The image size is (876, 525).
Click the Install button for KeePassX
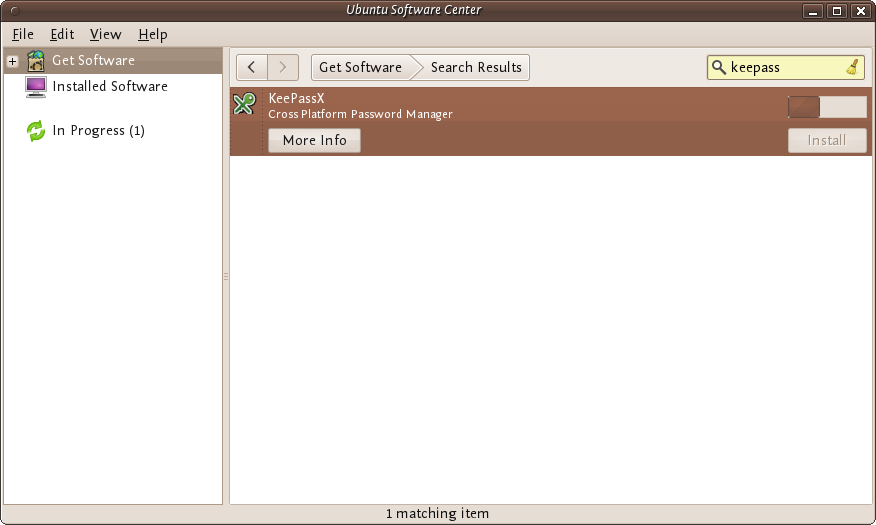827,140
